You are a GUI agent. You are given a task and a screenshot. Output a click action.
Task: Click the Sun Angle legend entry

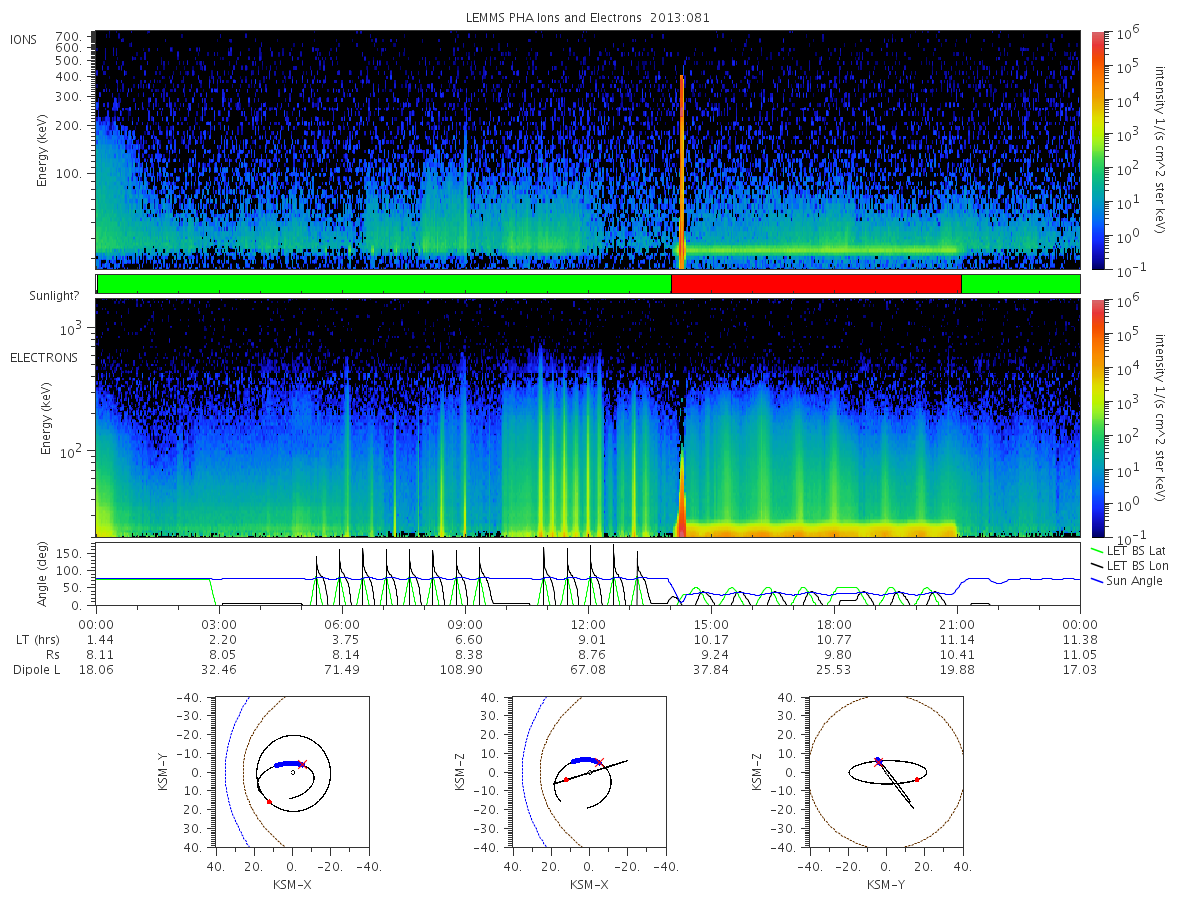click(1127, 581)
